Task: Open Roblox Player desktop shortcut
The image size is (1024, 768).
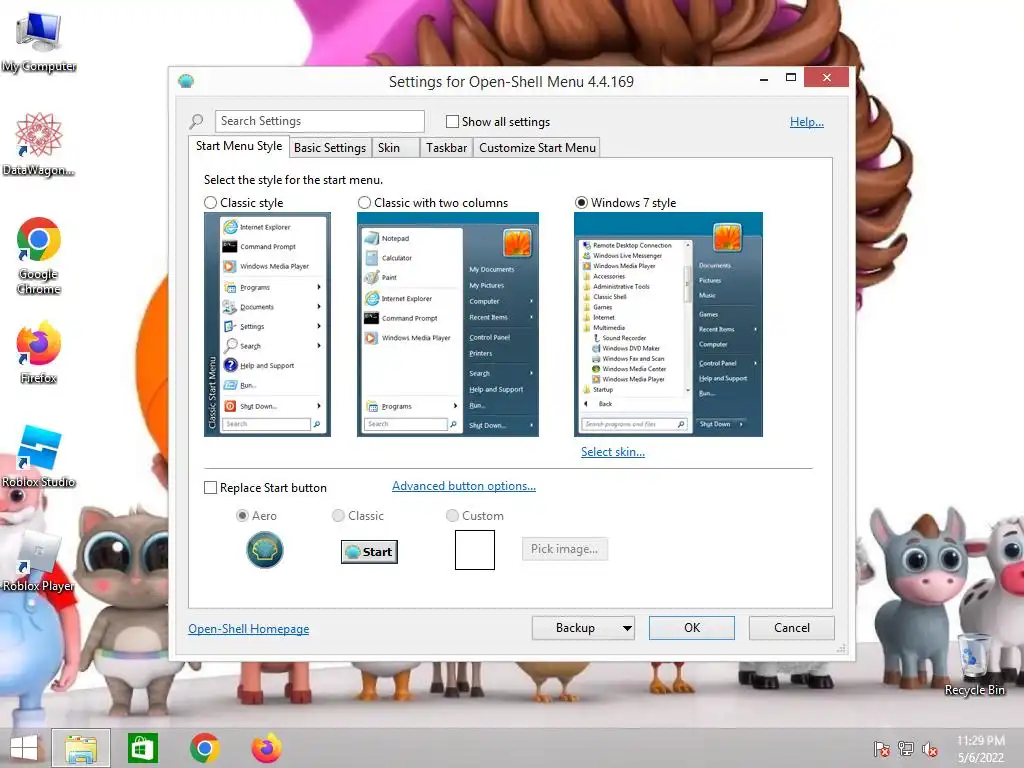Action: [x=39, y=560]
